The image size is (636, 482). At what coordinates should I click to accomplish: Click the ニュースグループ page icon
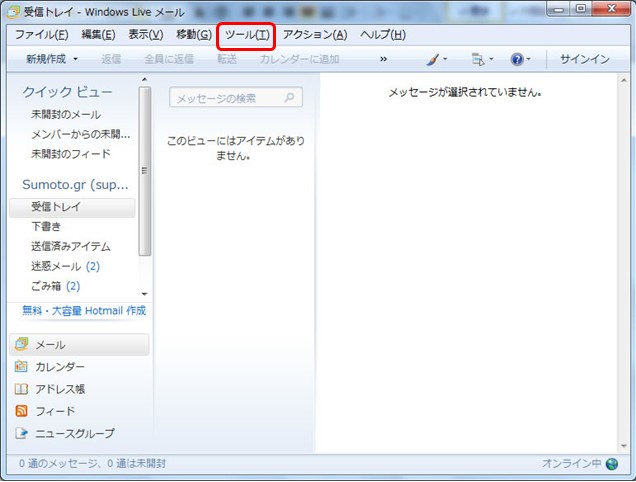pos(21,433)
